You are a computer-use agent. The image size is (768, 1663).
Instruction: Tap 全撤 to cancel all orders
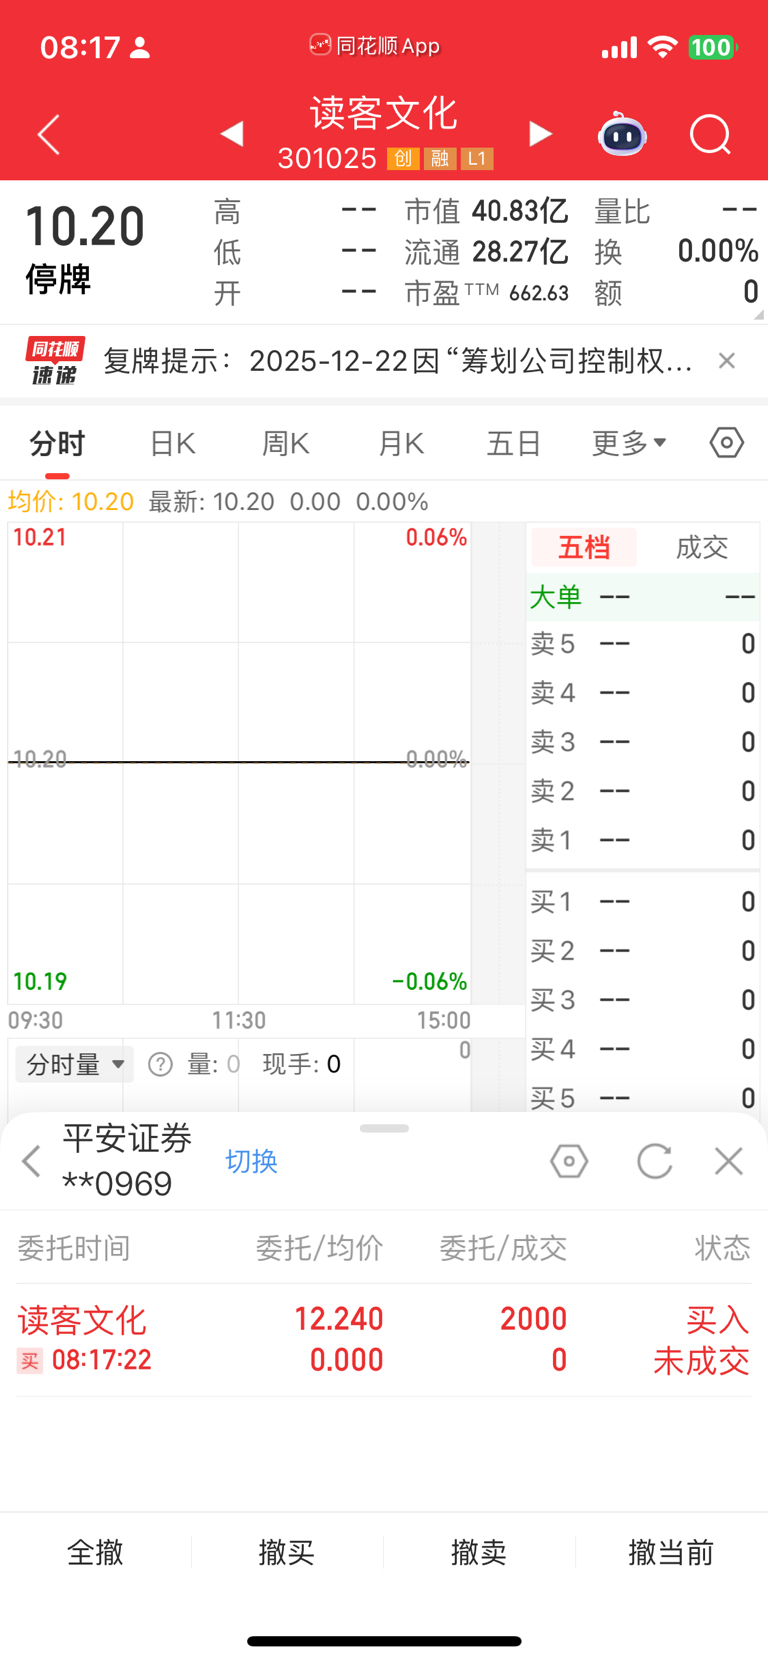(x=95, y=1552)
